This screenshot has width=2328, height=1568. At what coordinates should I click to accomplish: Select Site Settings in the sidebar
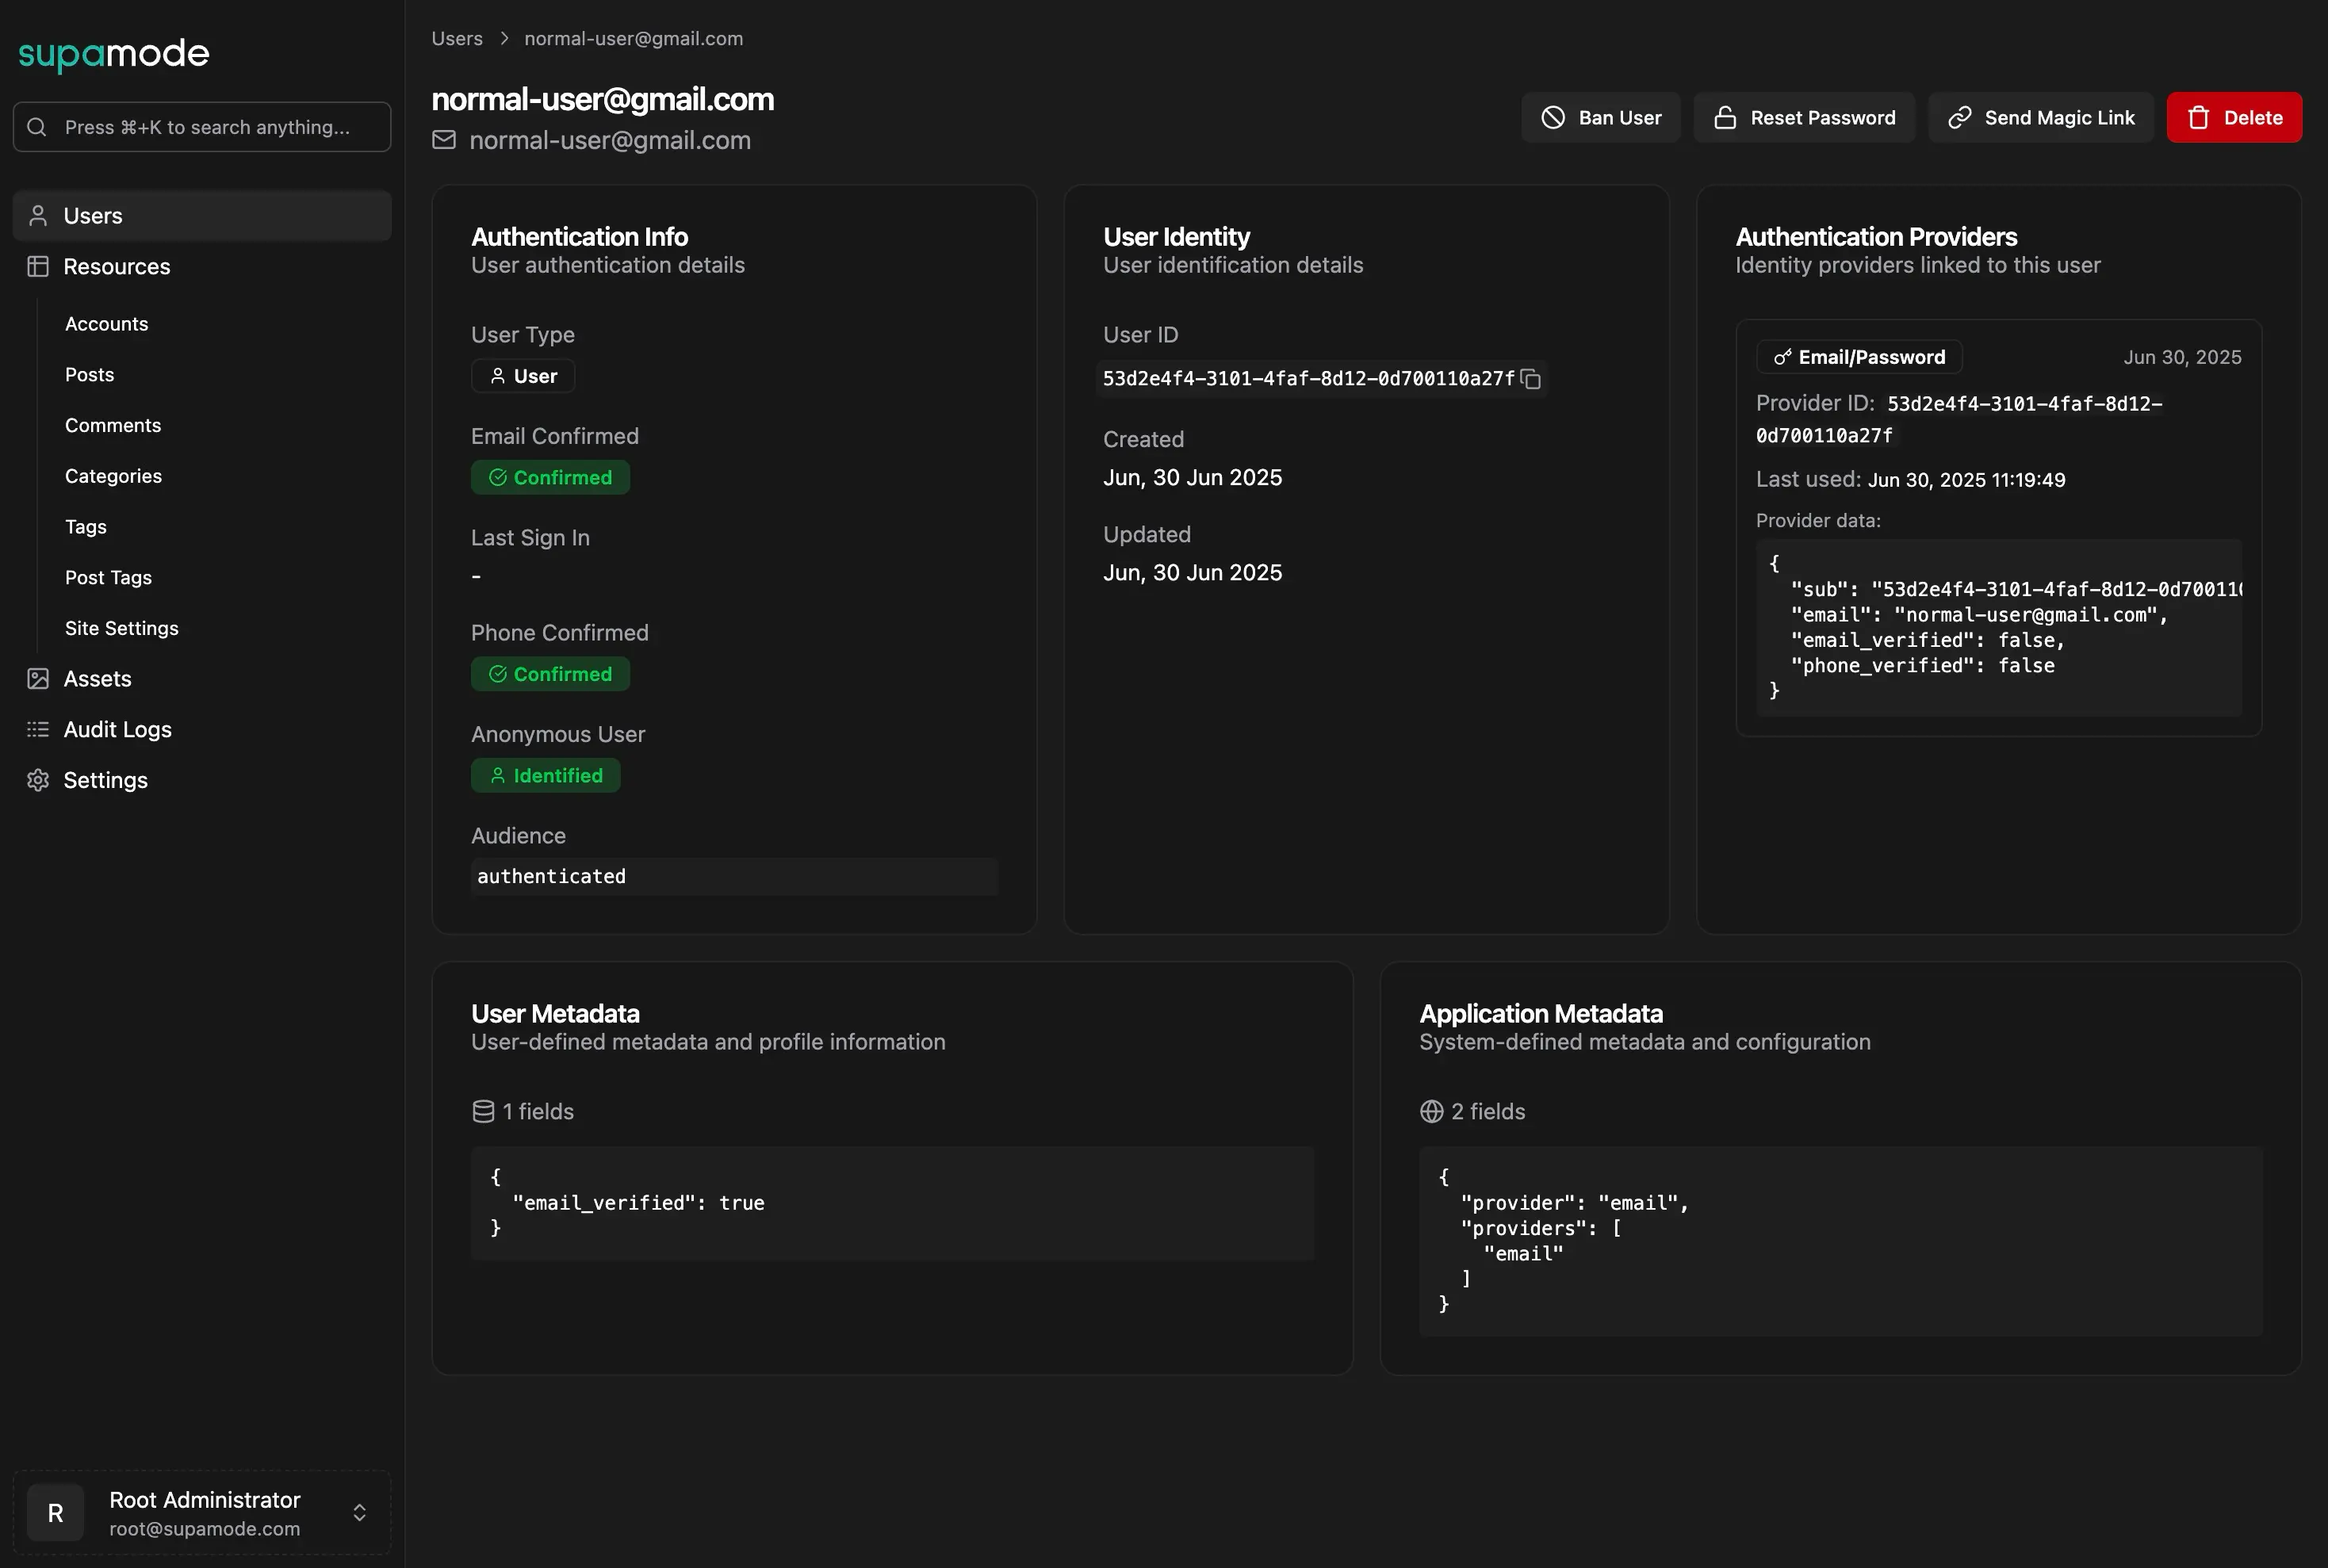(x=122, y=628)
